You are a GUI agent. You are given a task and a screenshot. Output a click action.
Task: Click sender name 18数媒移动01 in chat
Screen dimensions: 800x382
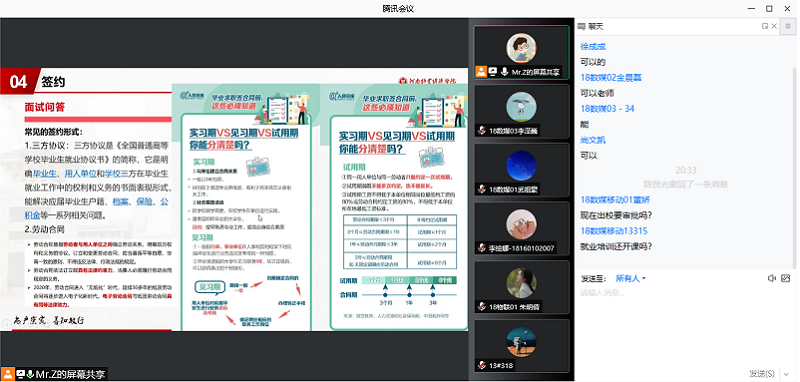608,200
